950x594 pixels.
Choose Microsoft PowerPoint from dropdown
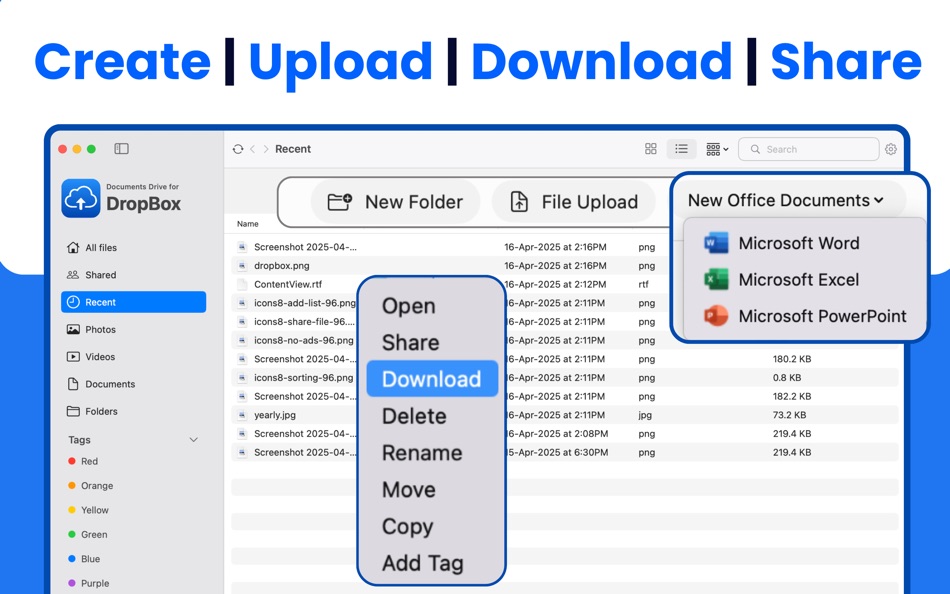(805, 316)
